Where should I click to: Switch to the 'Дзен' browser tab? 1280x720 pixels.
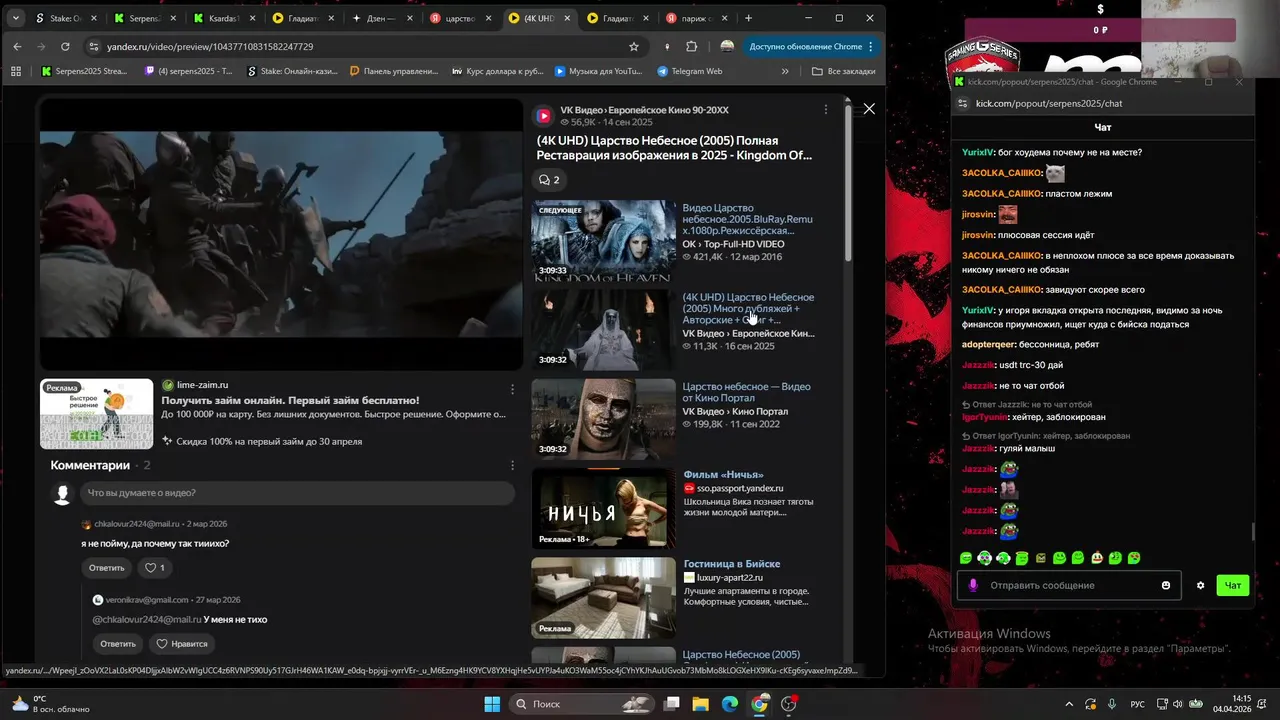pos(382,18)
